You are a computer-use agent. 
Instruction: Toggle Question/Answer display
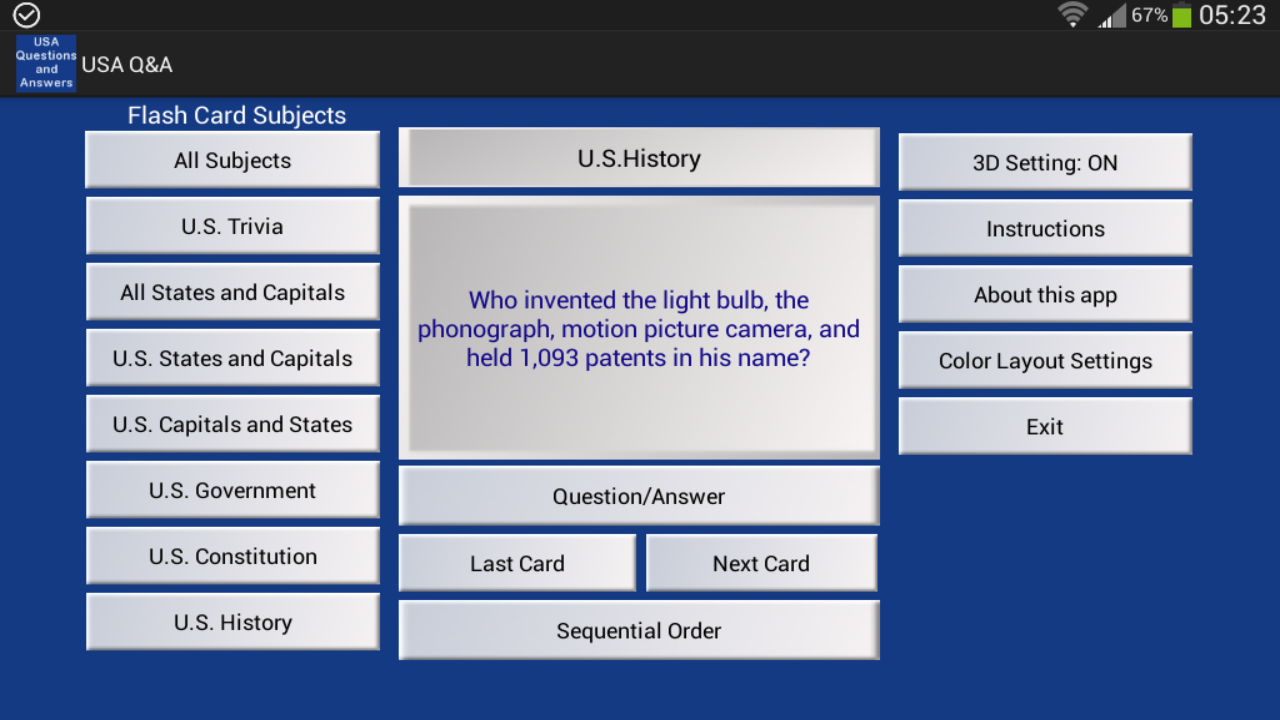click(x=638, y=495)
